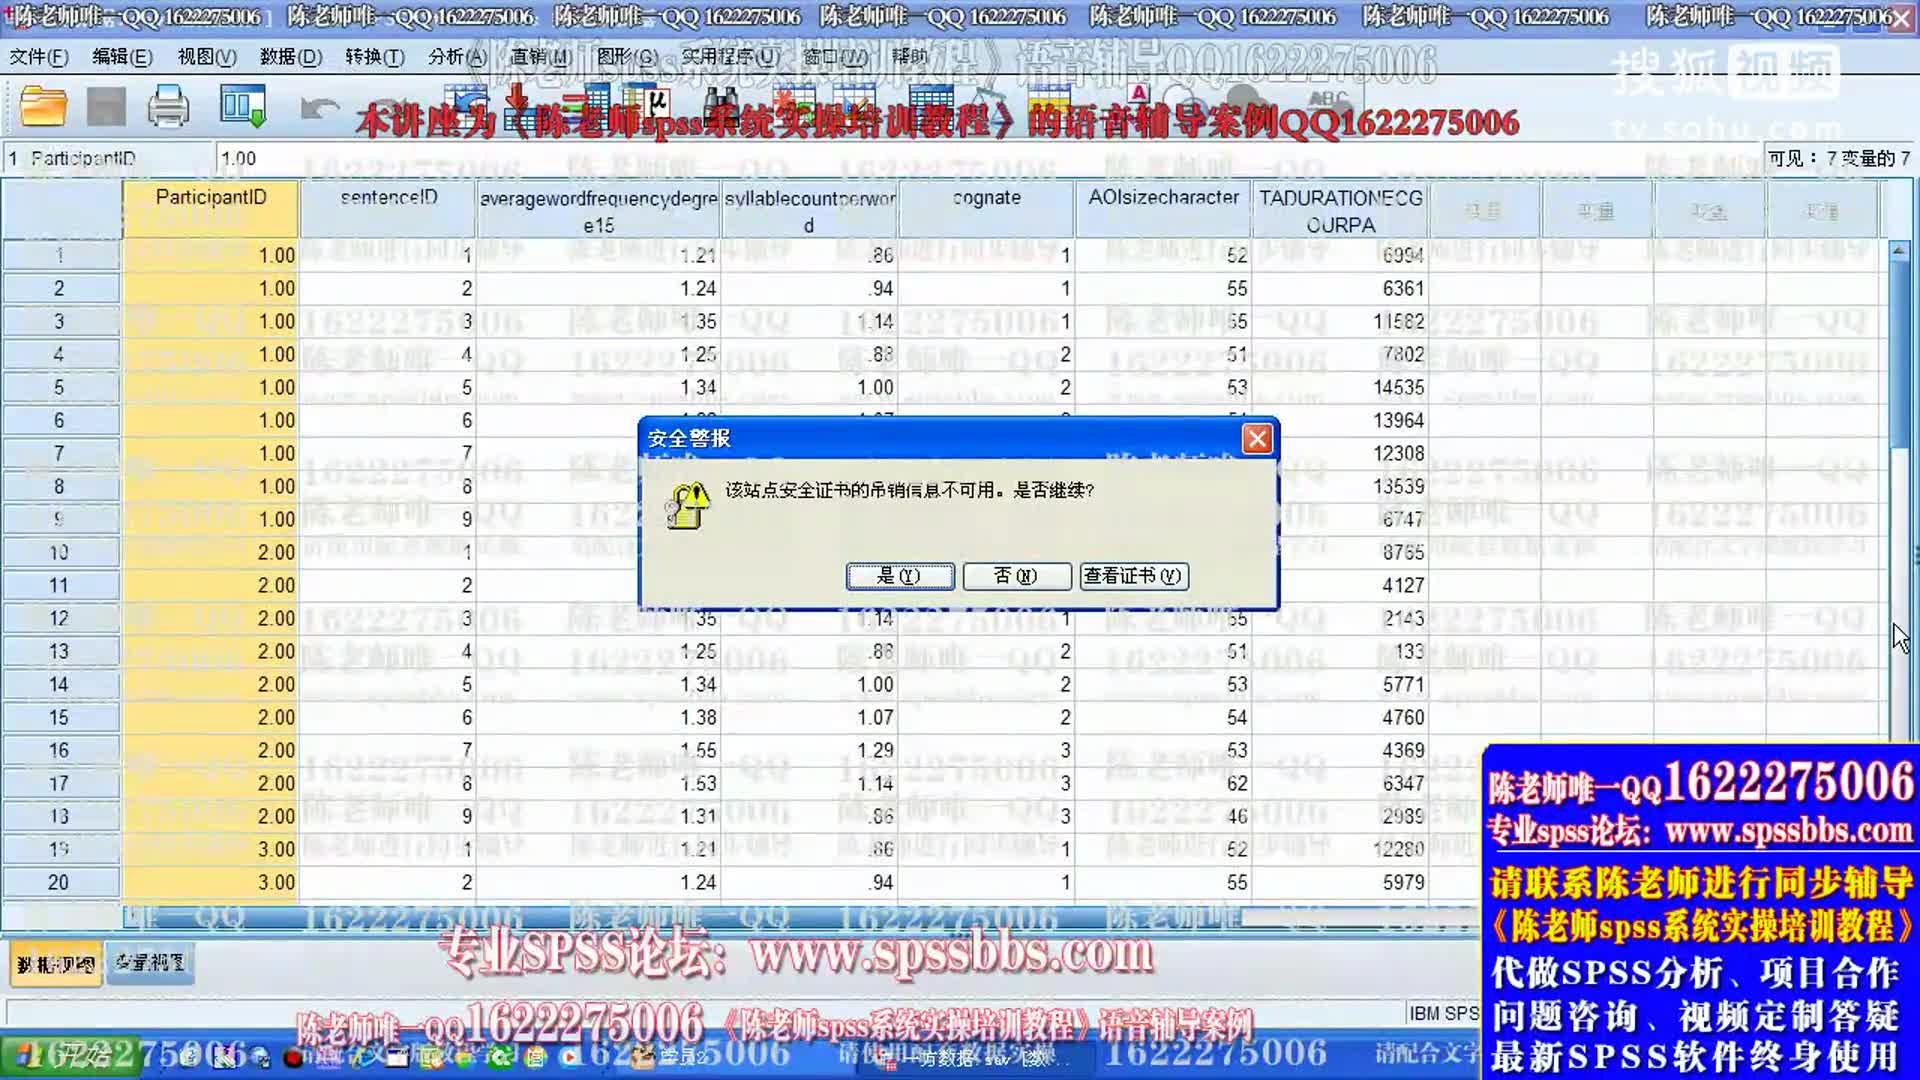Image resolution: width=1920 pixels, height=1080 pixels.
Task: Click the 否(N) button
Action: (1016, 576)
